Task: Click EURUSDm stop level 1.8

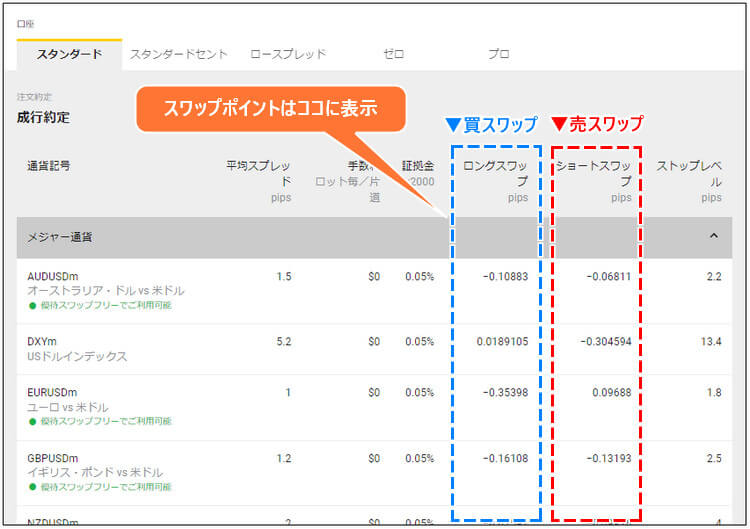Action: 714,392
